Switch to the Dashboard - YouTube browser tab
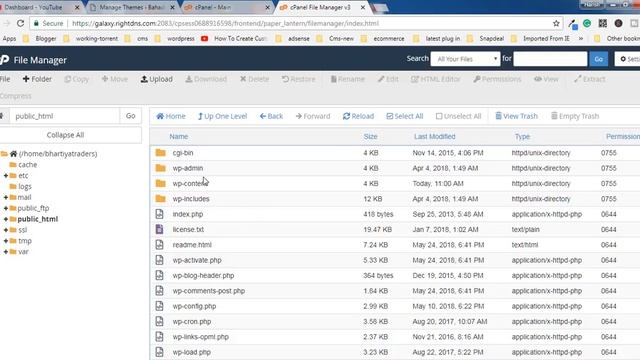This screenshot has height=360, width=640. [39, 7]
